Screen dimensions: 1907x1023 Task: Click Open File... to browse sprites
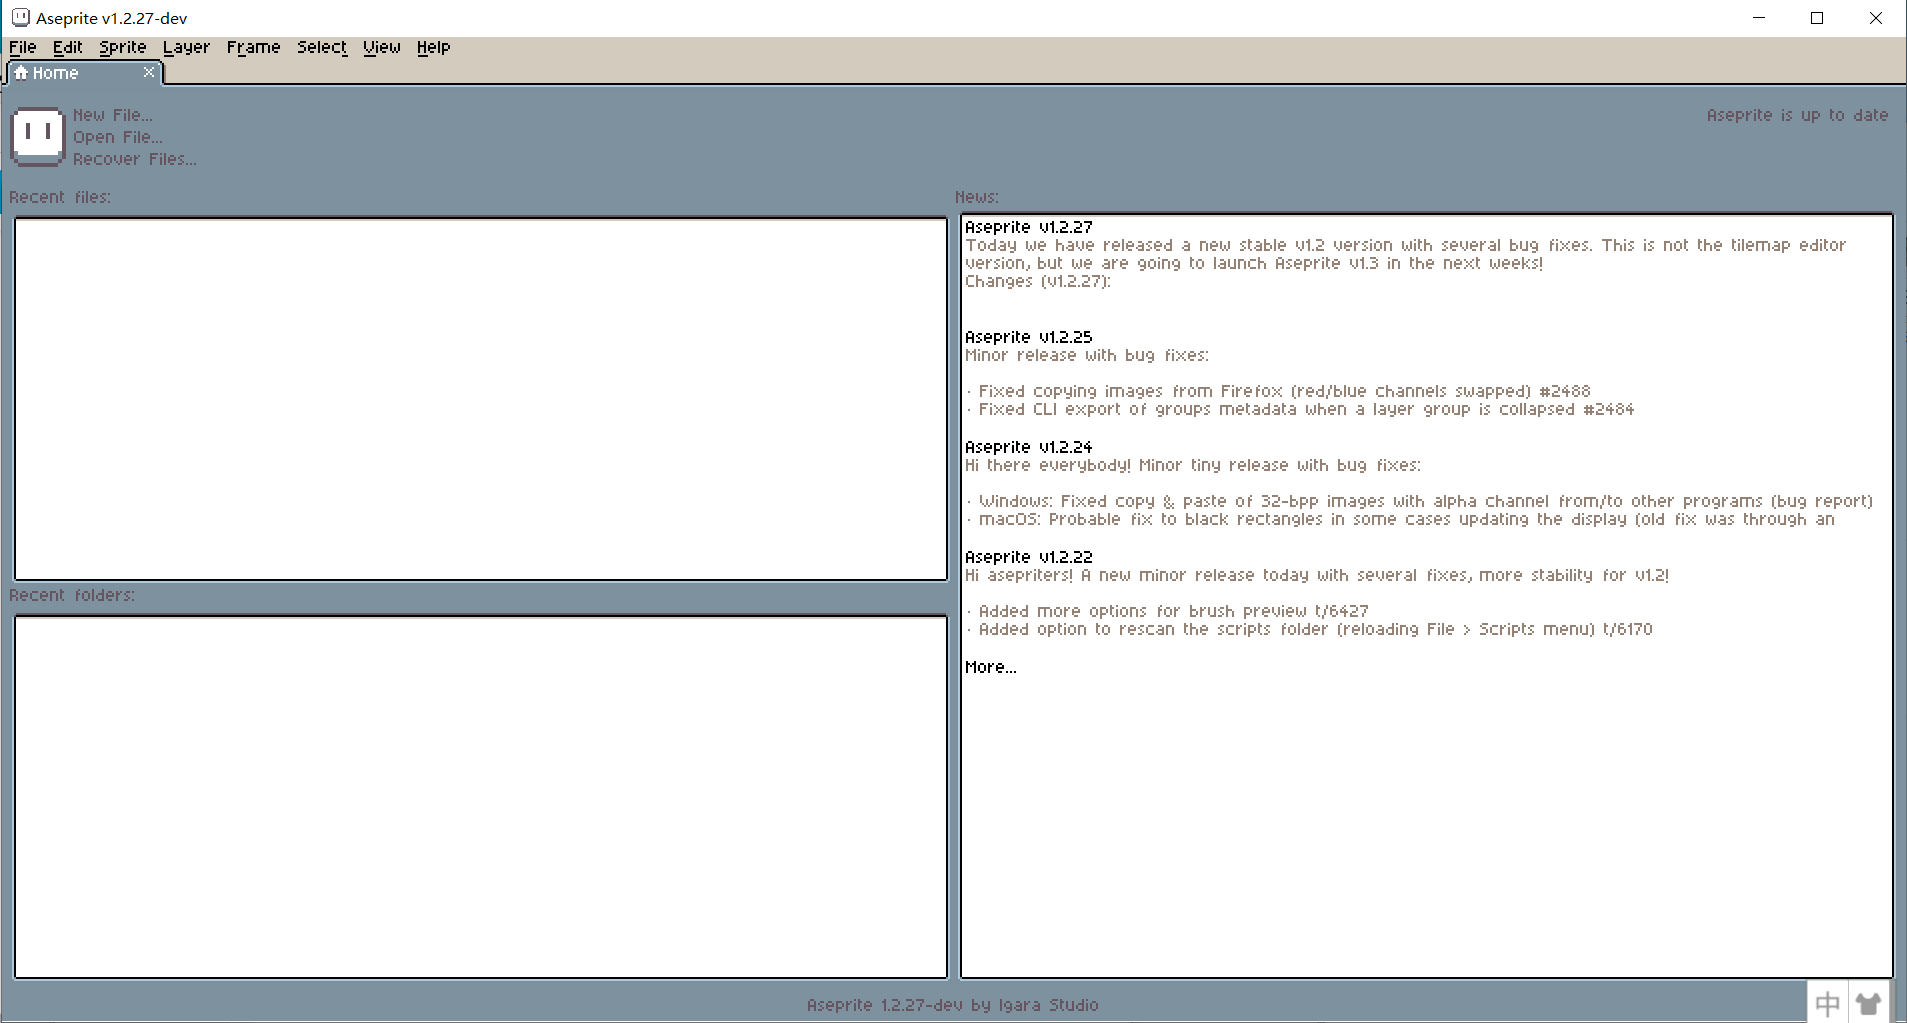pos(117,137)
